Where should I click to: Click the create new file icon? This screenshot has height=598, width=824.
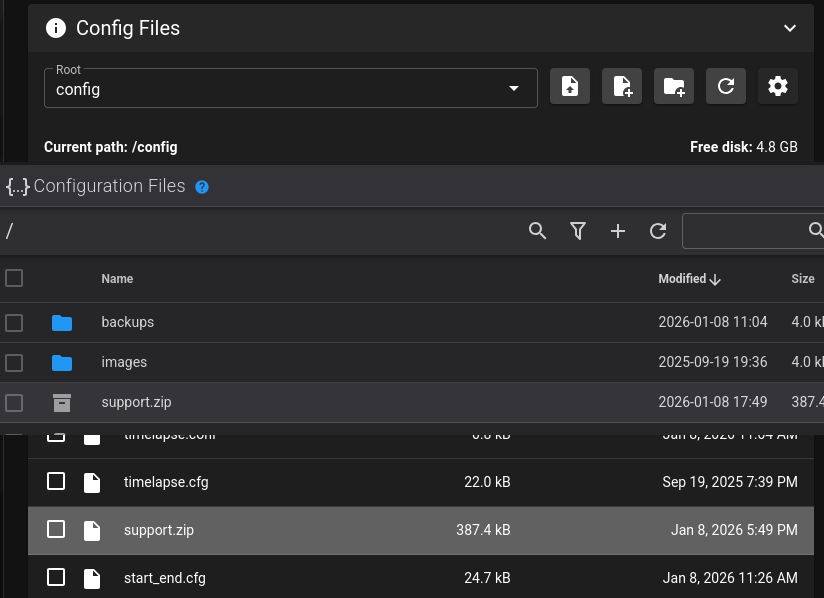pos(622,87)
